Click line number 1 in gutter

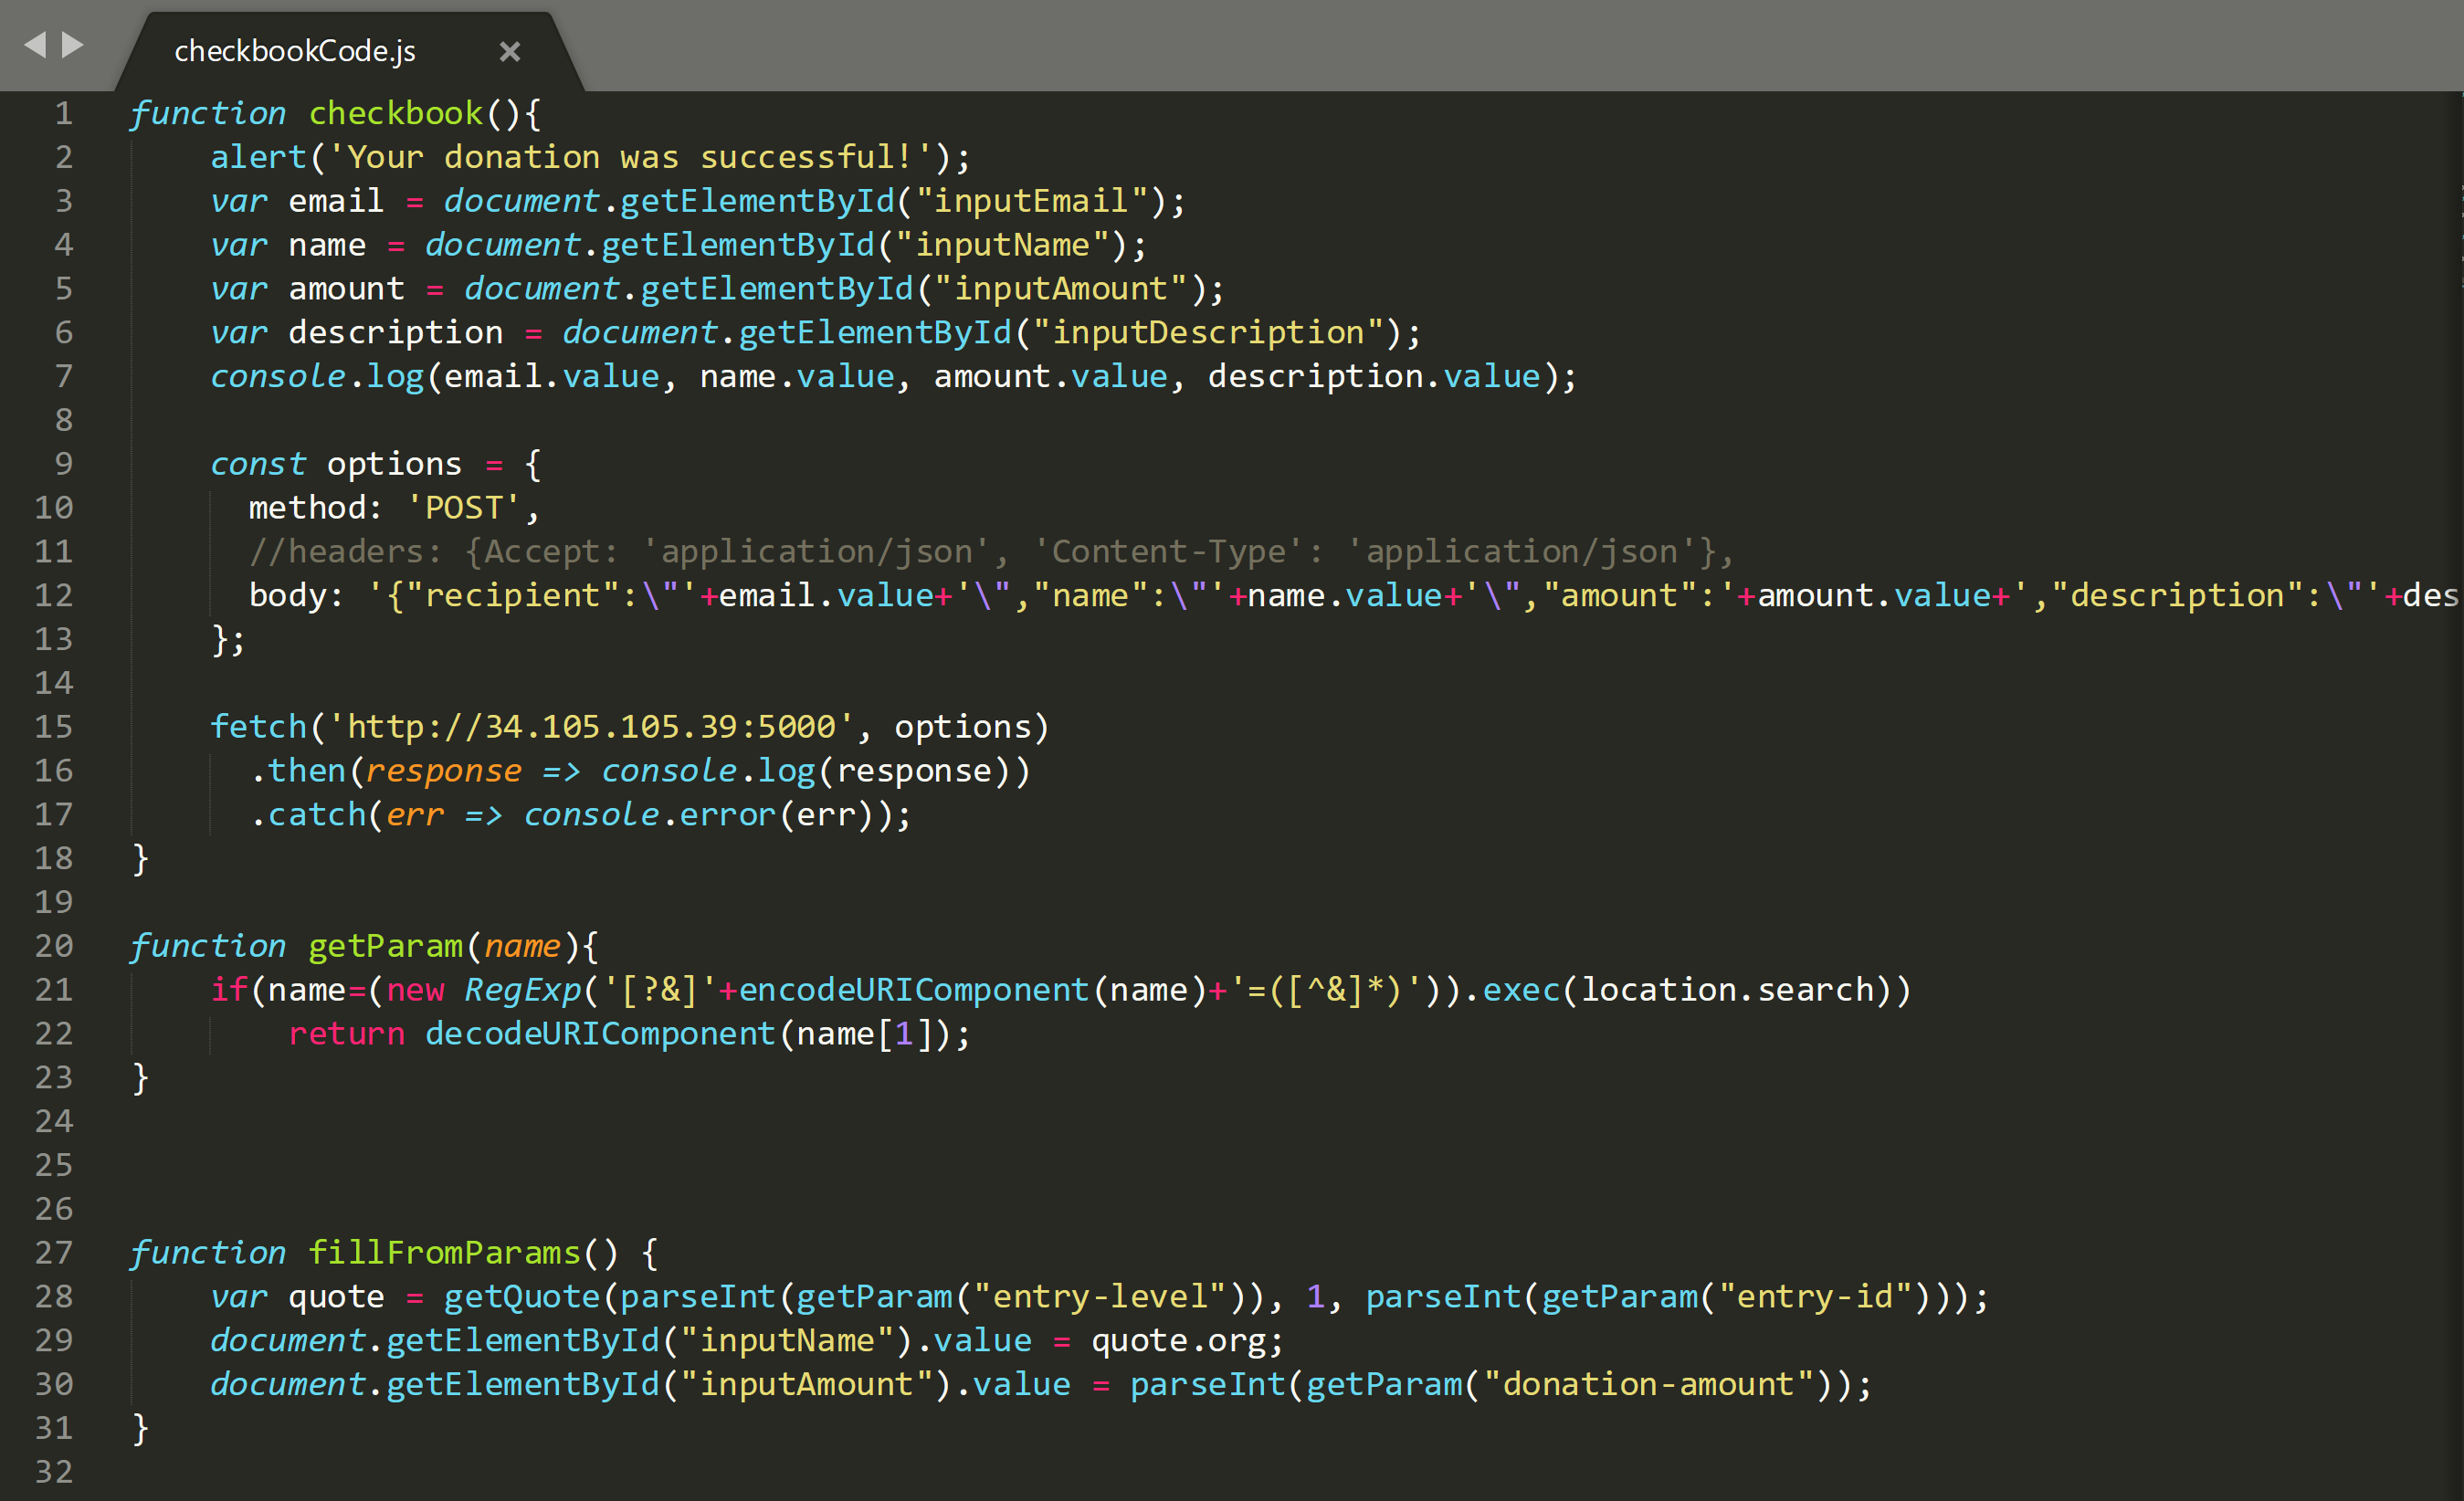pos(63,114)
